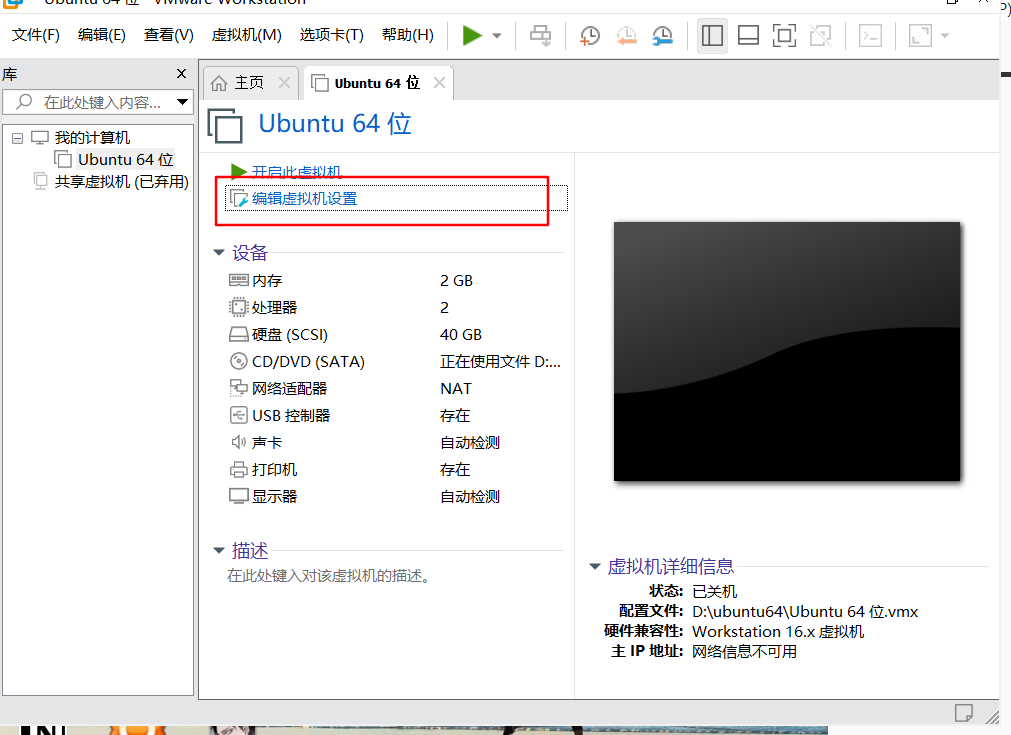Click the console view terminal icon
The width and height of the screenshot is (1011, 735).
click(870, 35)
